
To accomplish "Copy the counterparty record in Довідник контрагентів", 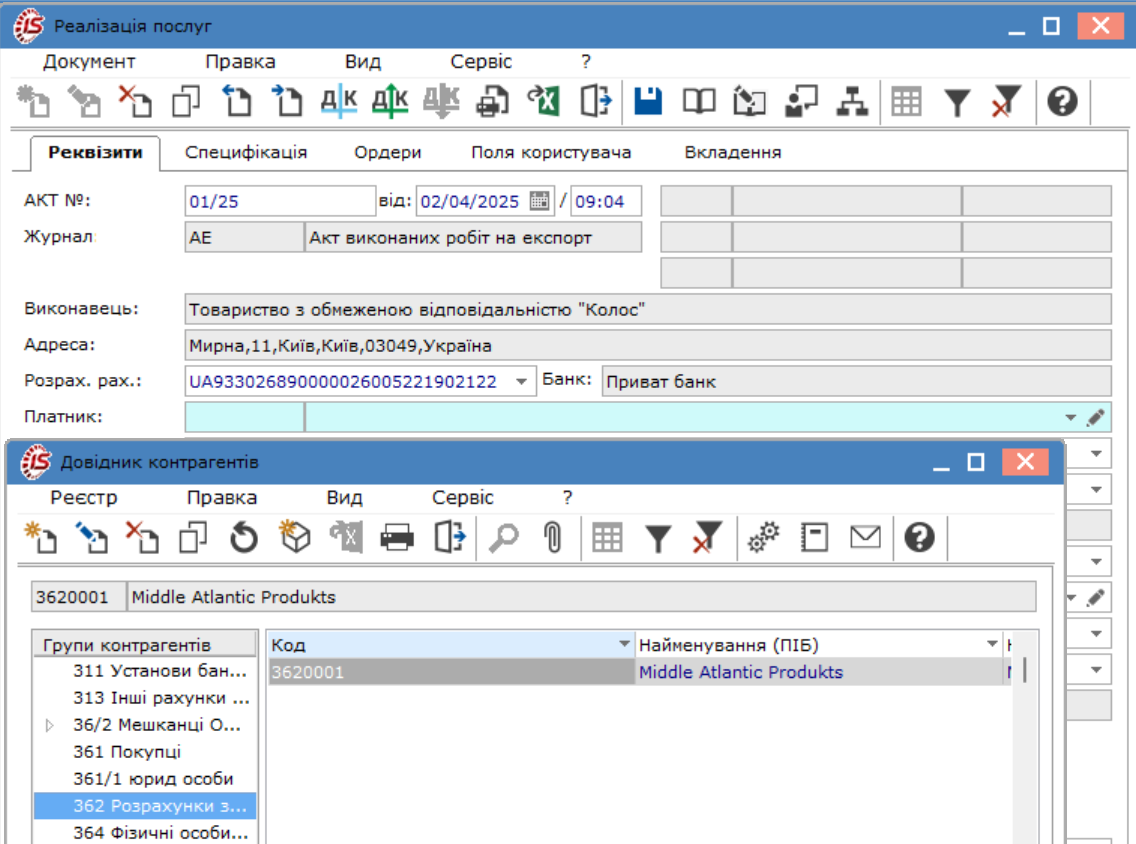I will (193, 538).
